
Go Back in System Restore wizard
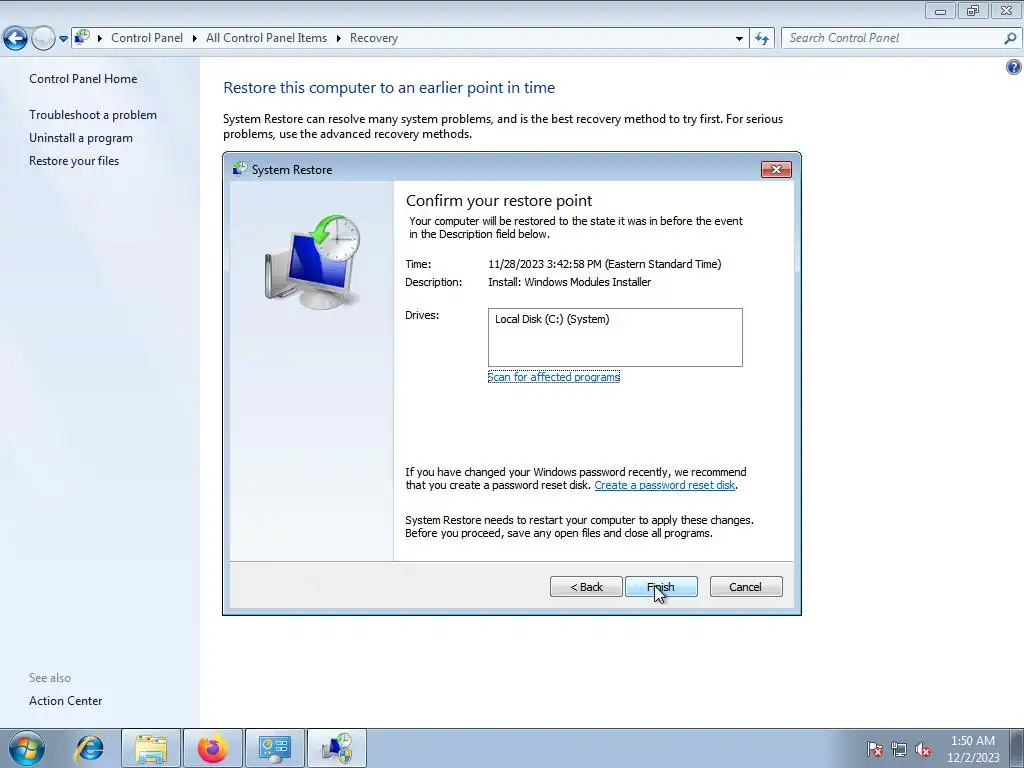[586, 587]
